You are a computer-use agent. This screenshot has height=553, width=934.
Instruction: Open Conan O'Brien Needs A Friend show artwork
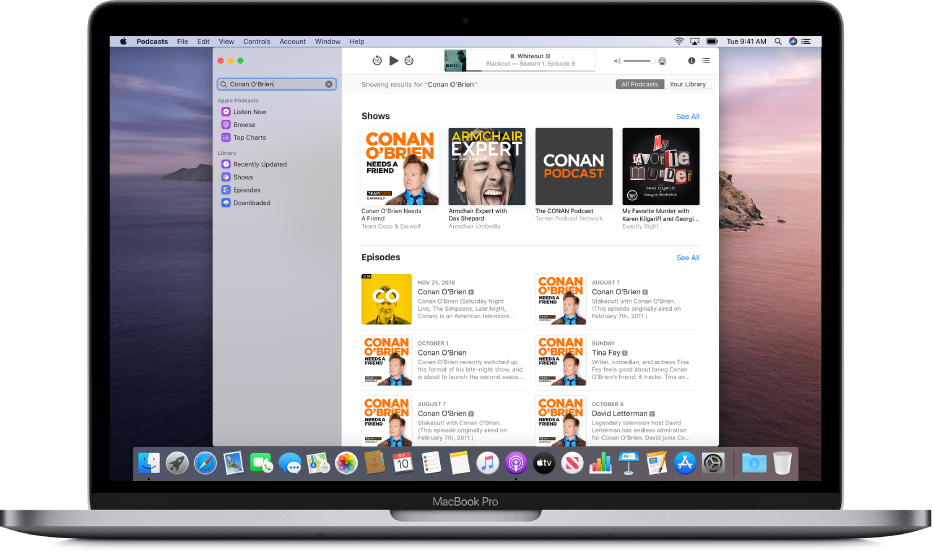(x=400, y=166)
